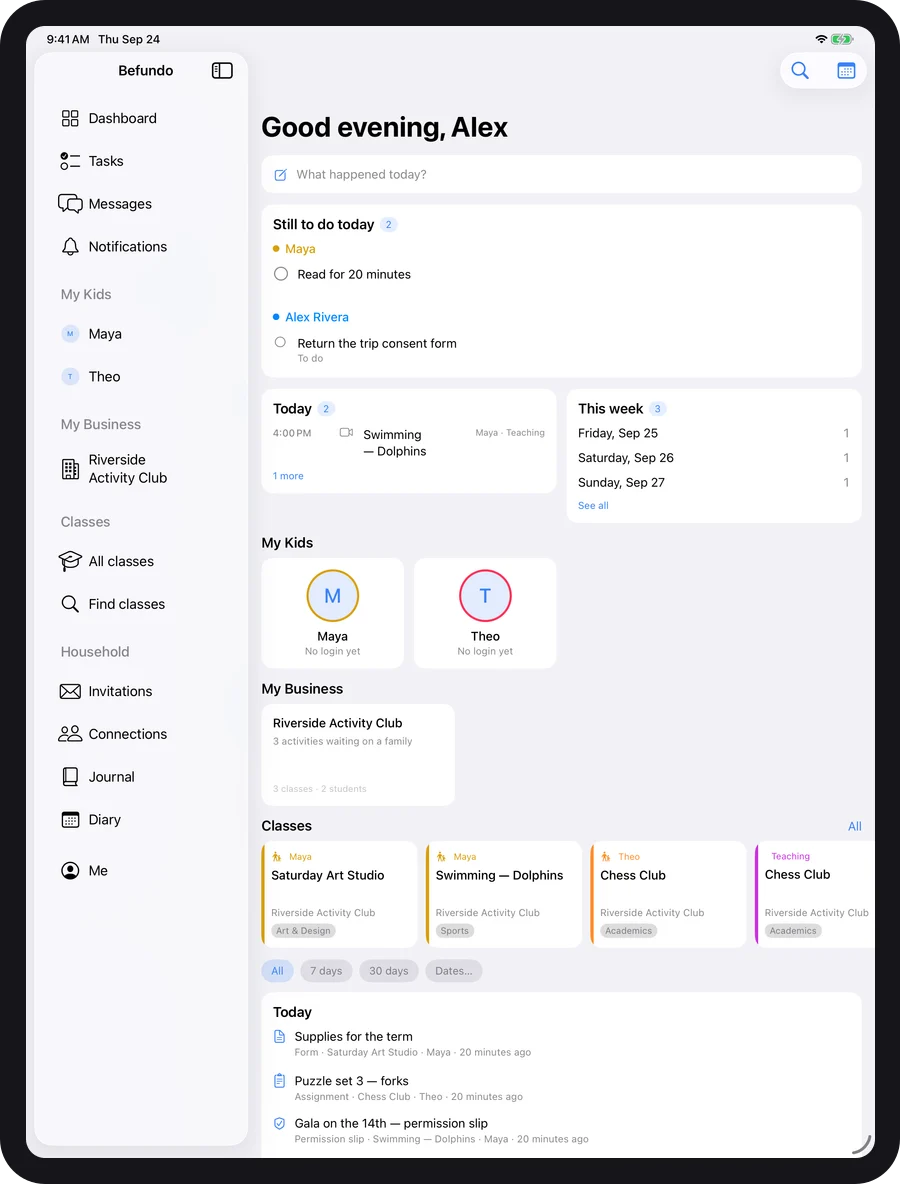Click the Sports tag on Swimming card
Image resolution: width=900 pixels, height=1184 pixels.
point(455,931)
